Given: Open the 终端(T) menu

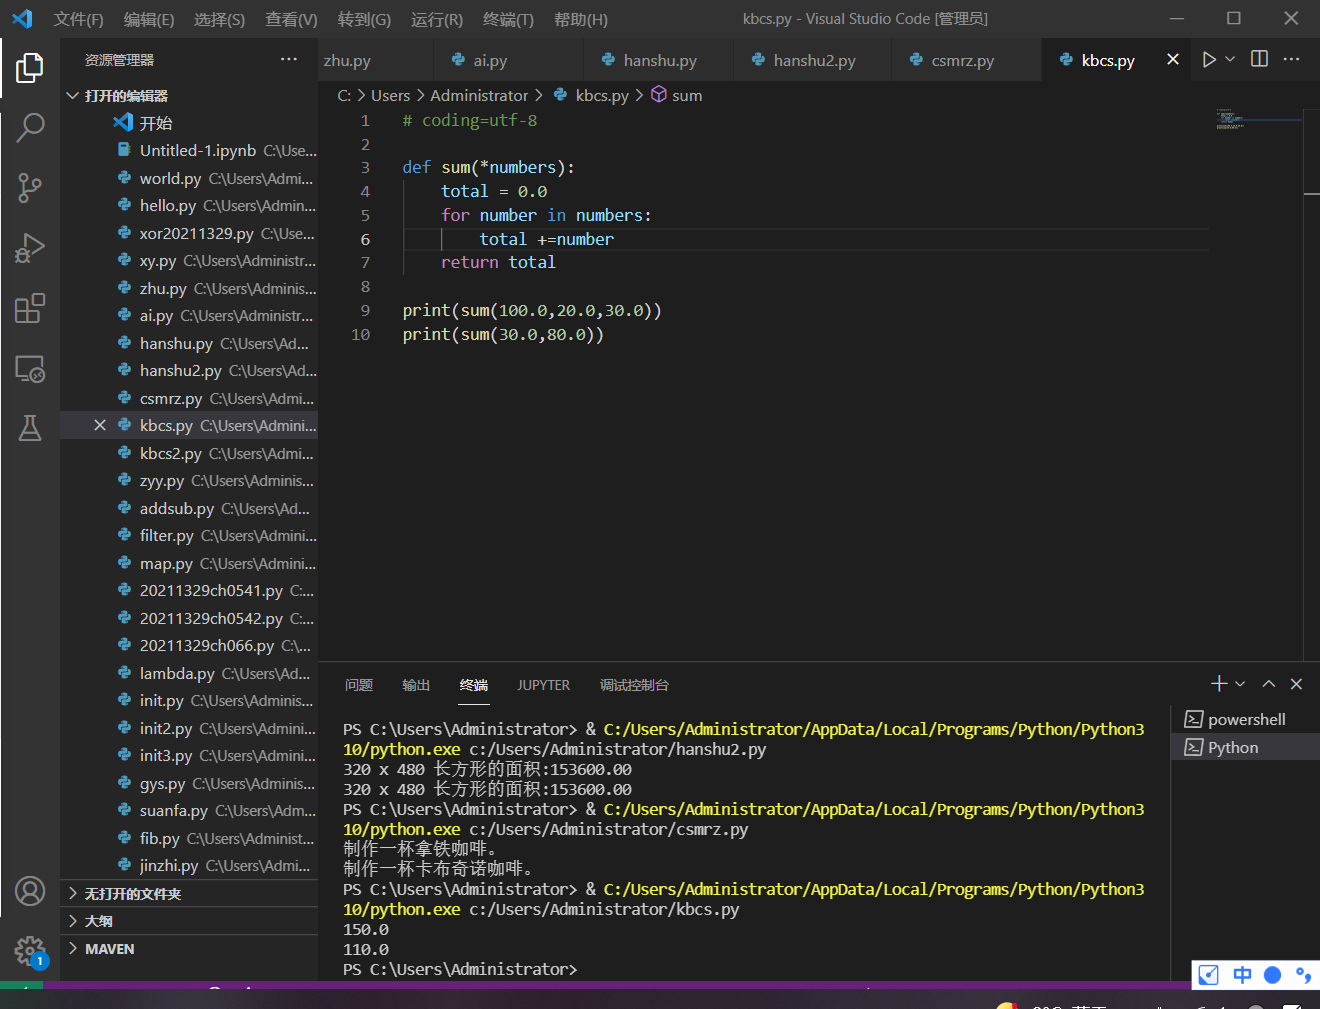Looking at the screenshot, I should tap(508, 19).
